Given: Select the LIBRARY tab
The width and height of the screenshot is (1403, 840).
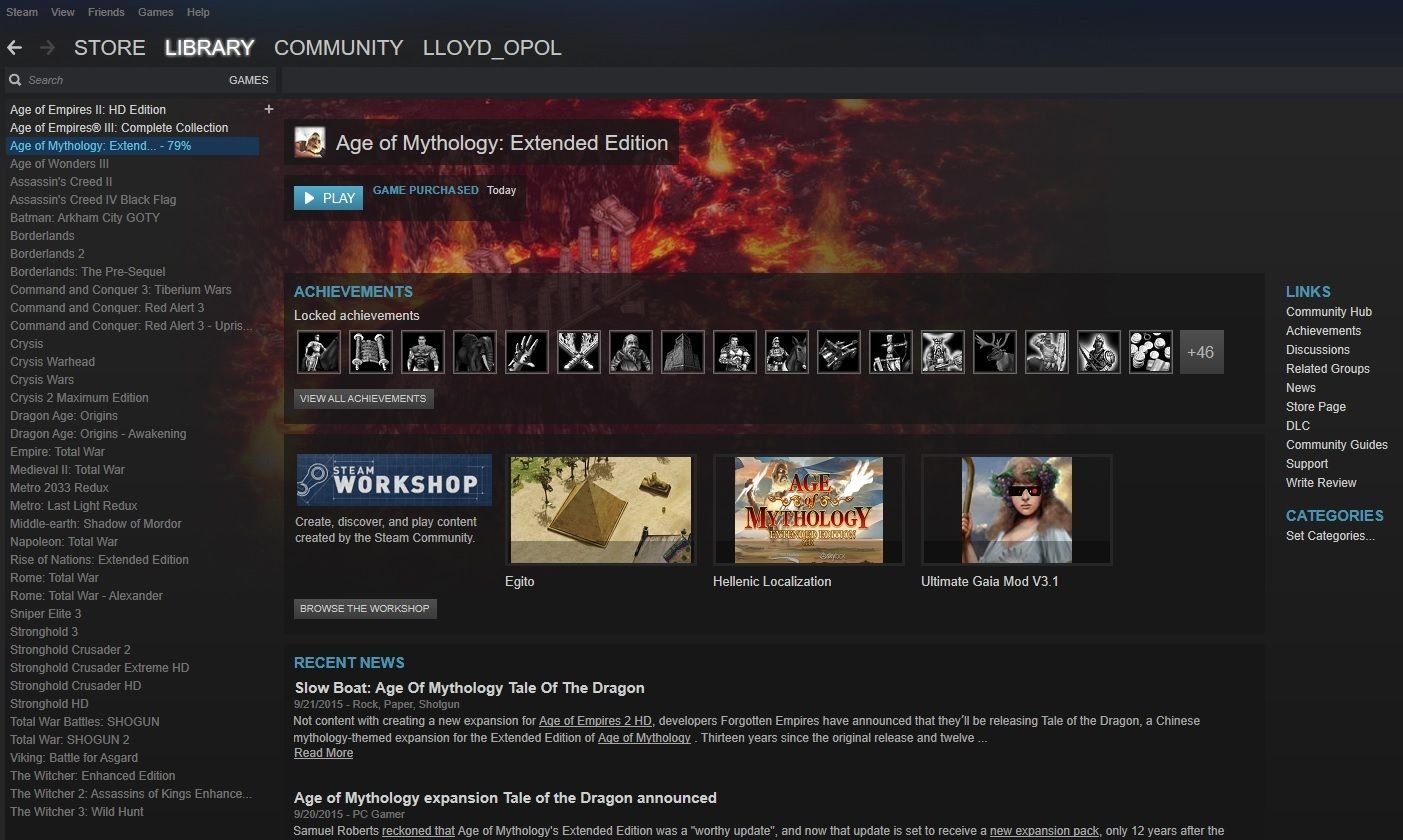Looking at the screenshot, I should pyautogui.click(x=210, y=47).
